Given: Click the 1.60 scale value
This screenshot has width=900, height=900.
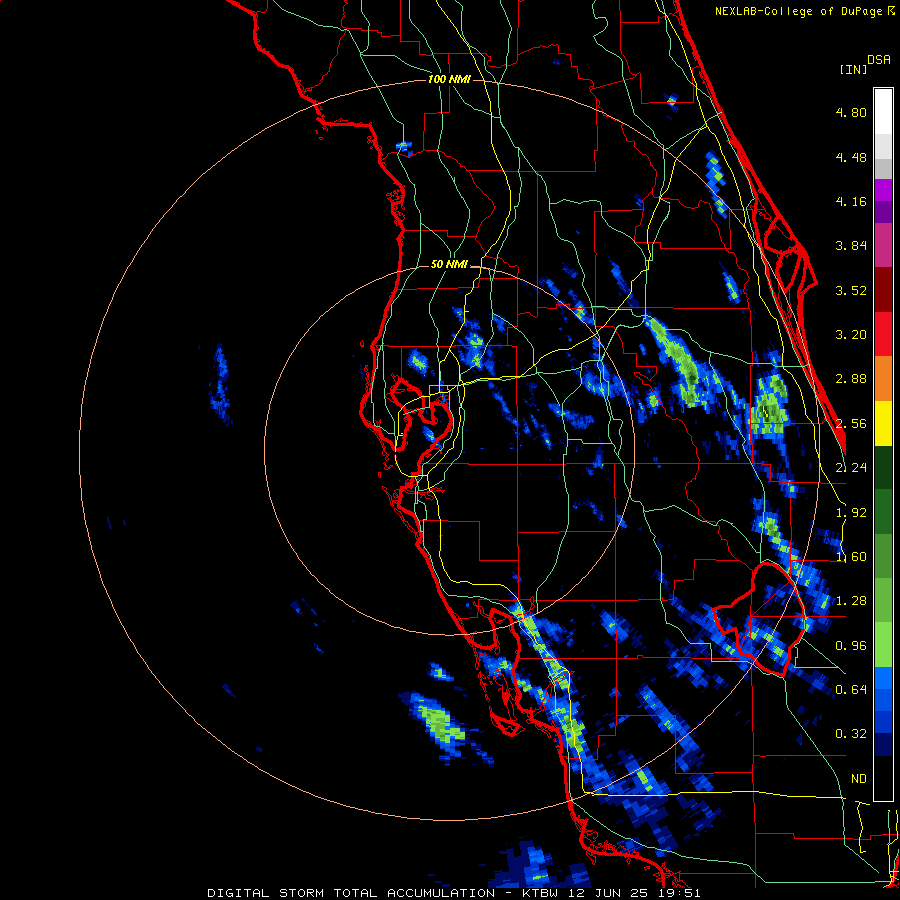Looking at the screenshot, I should click(851, 557).
